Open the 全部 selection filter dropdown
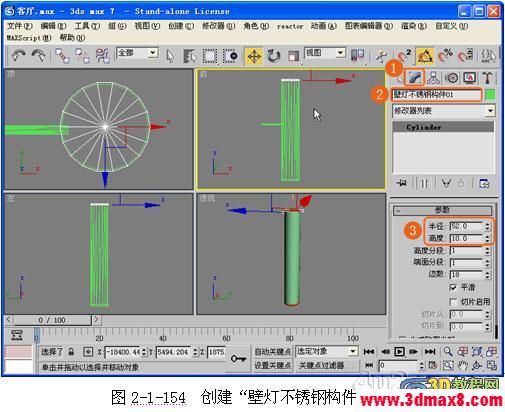This screenshot has height=412, width=505. point(153,53)
